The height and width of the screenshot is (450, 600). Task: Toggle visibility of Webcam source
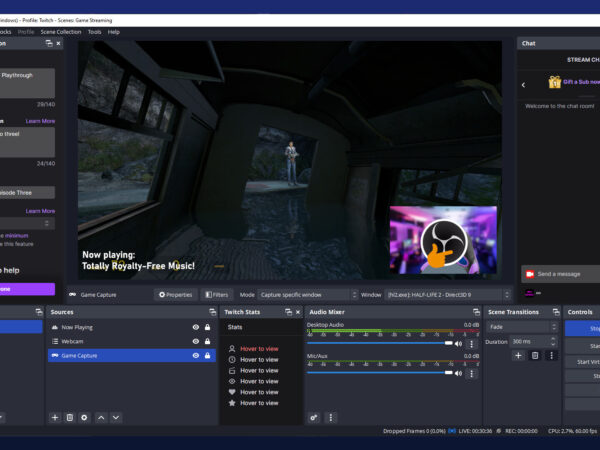click(196, 341)
